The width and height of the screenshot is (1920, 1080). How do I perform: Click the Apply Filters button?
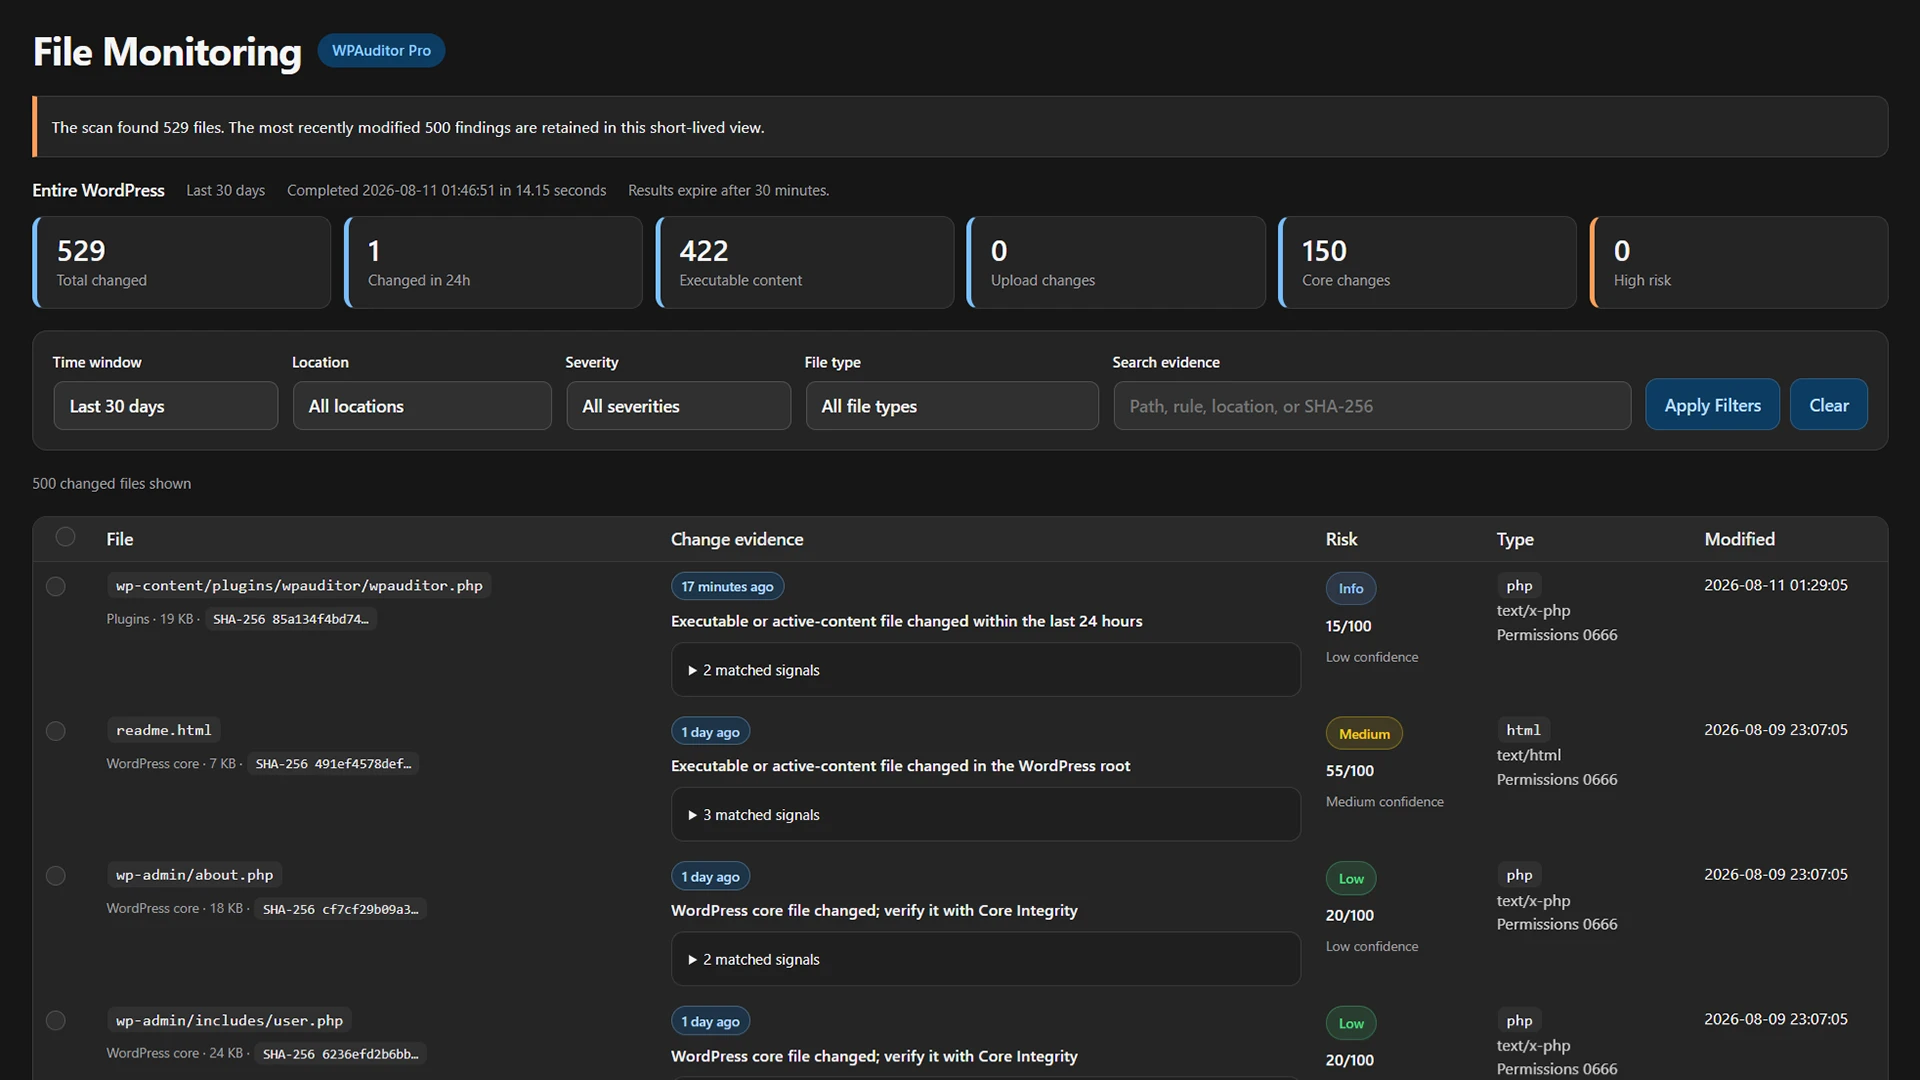pos(1712,405)
